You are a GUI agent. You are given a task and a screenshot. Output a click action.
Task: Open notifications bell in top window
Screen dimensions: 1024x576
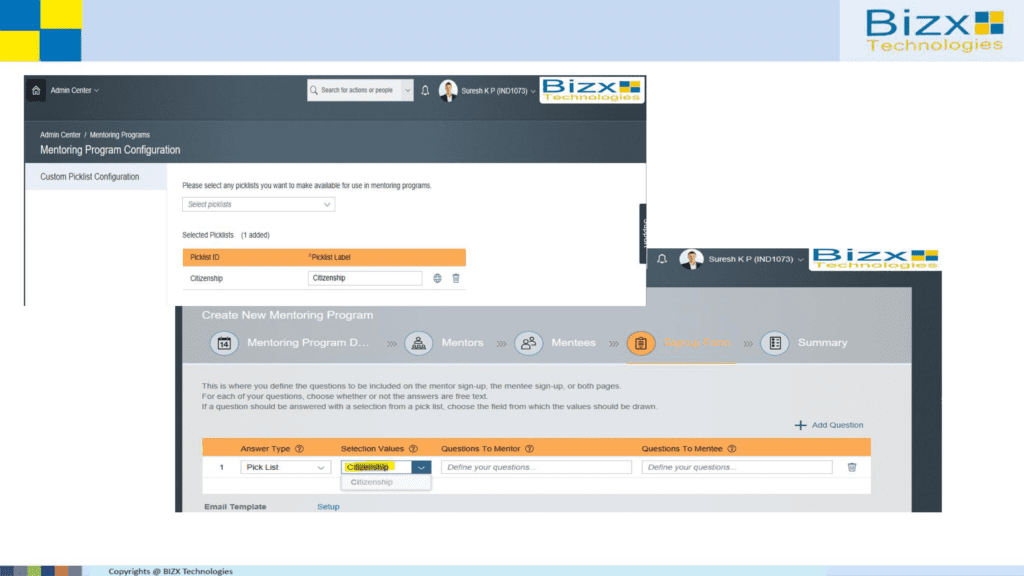pyautogui.click(x=425, y=91)
